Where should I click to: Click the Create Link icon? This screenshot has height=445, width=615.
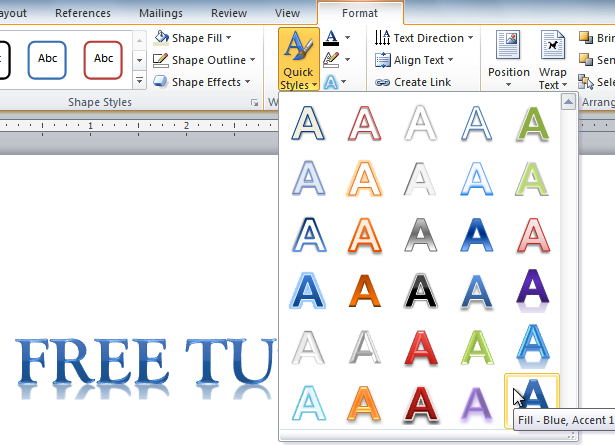[383, 83]
